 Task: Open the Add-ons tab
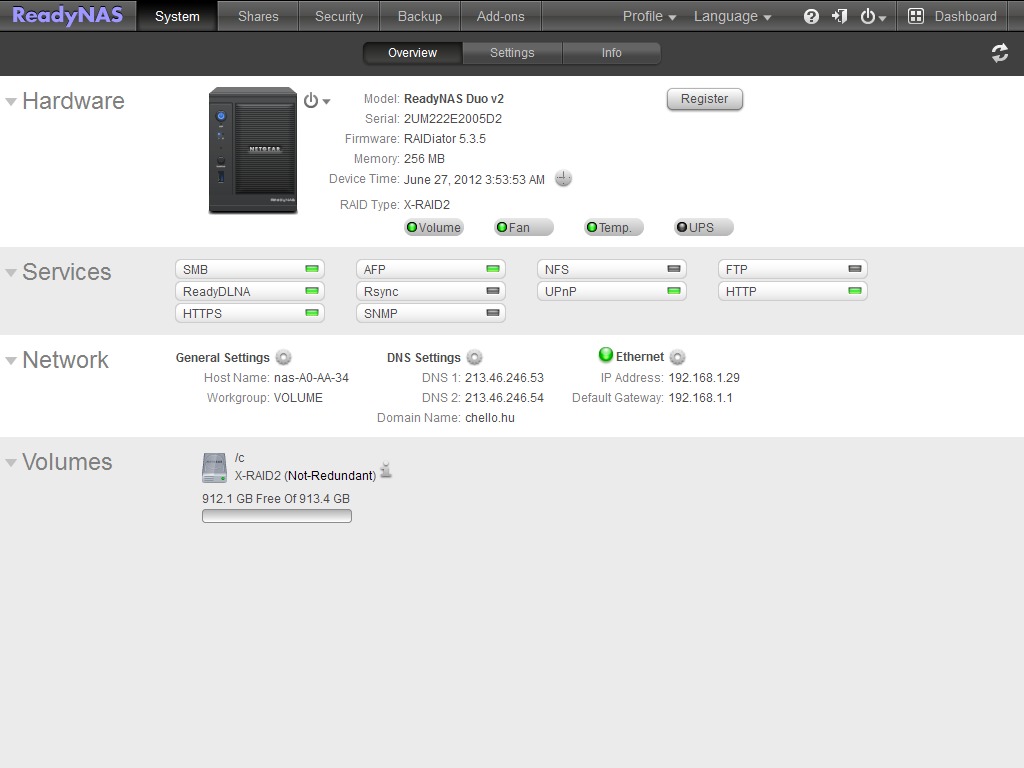pos(501,16)
